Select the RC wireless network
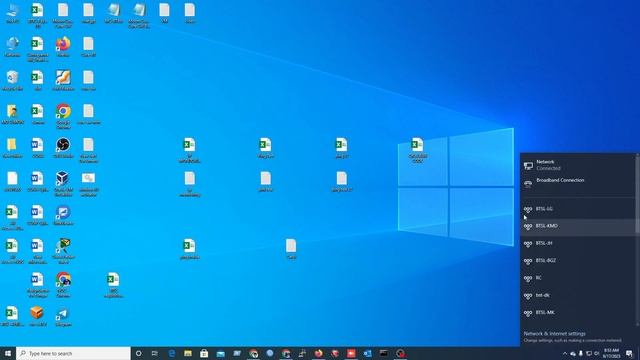Image resolution: width=640 pixels, height=360 pixels. tap(577, 278)
